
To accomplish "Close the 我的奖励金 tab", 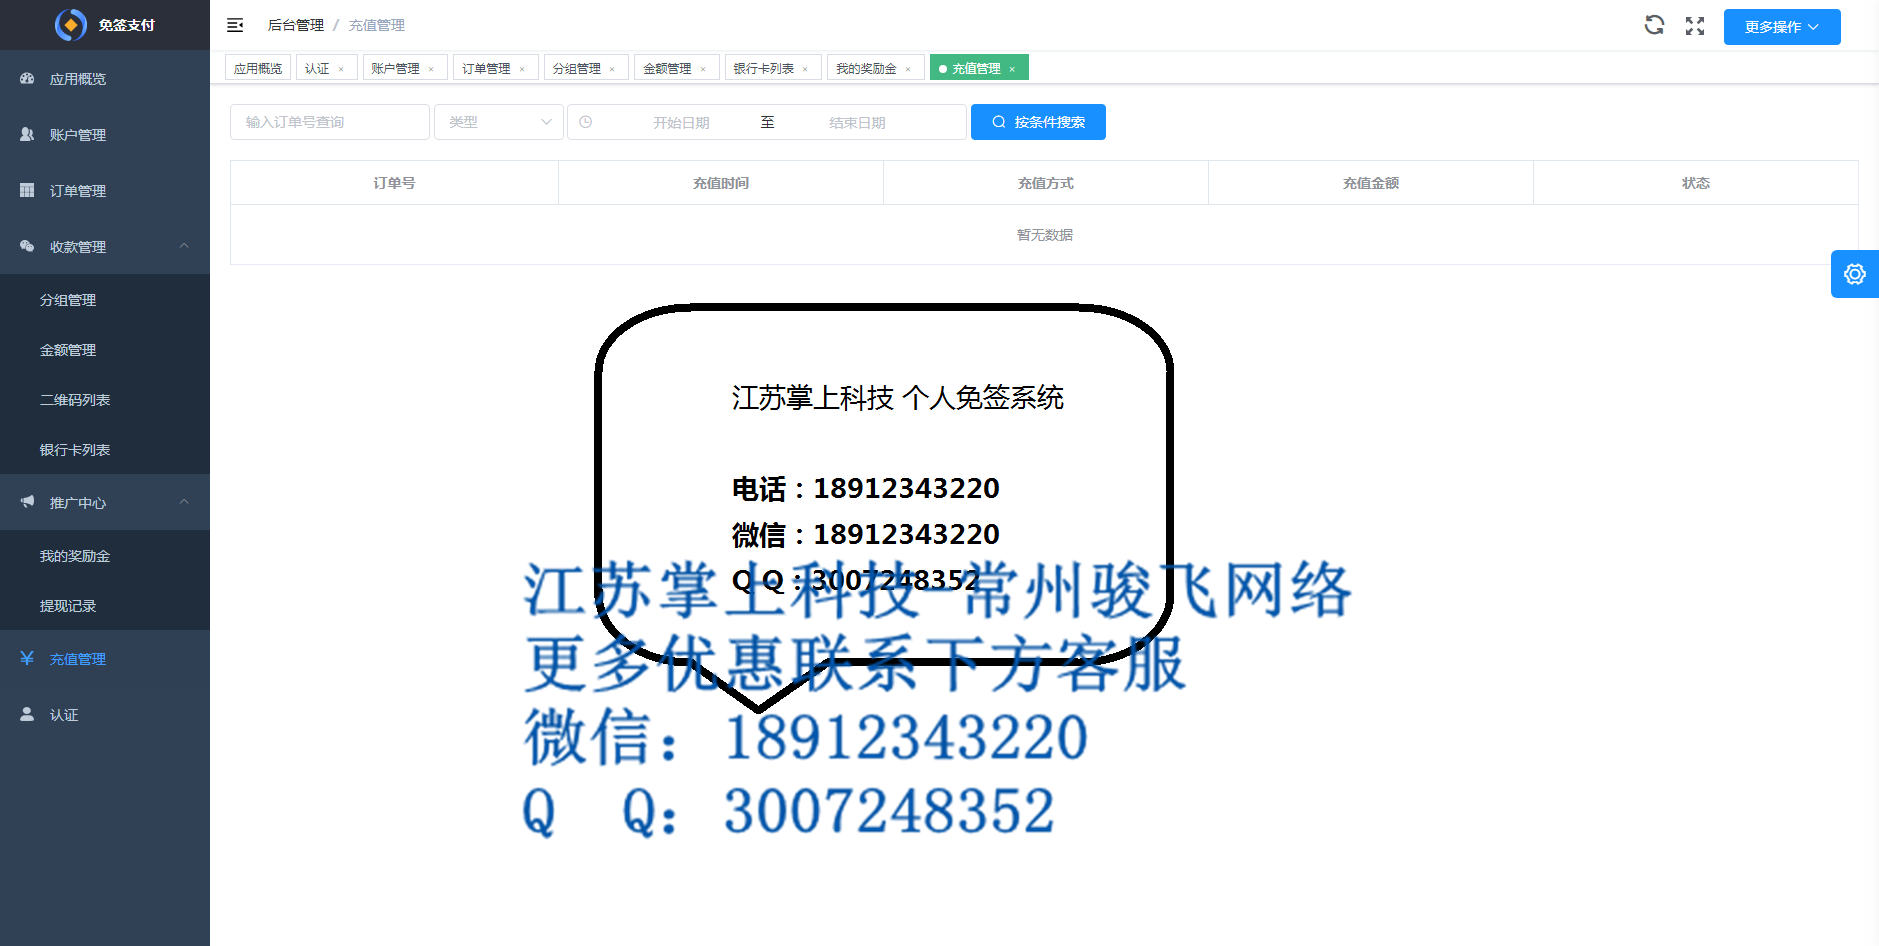I will (x=908, y=69).
